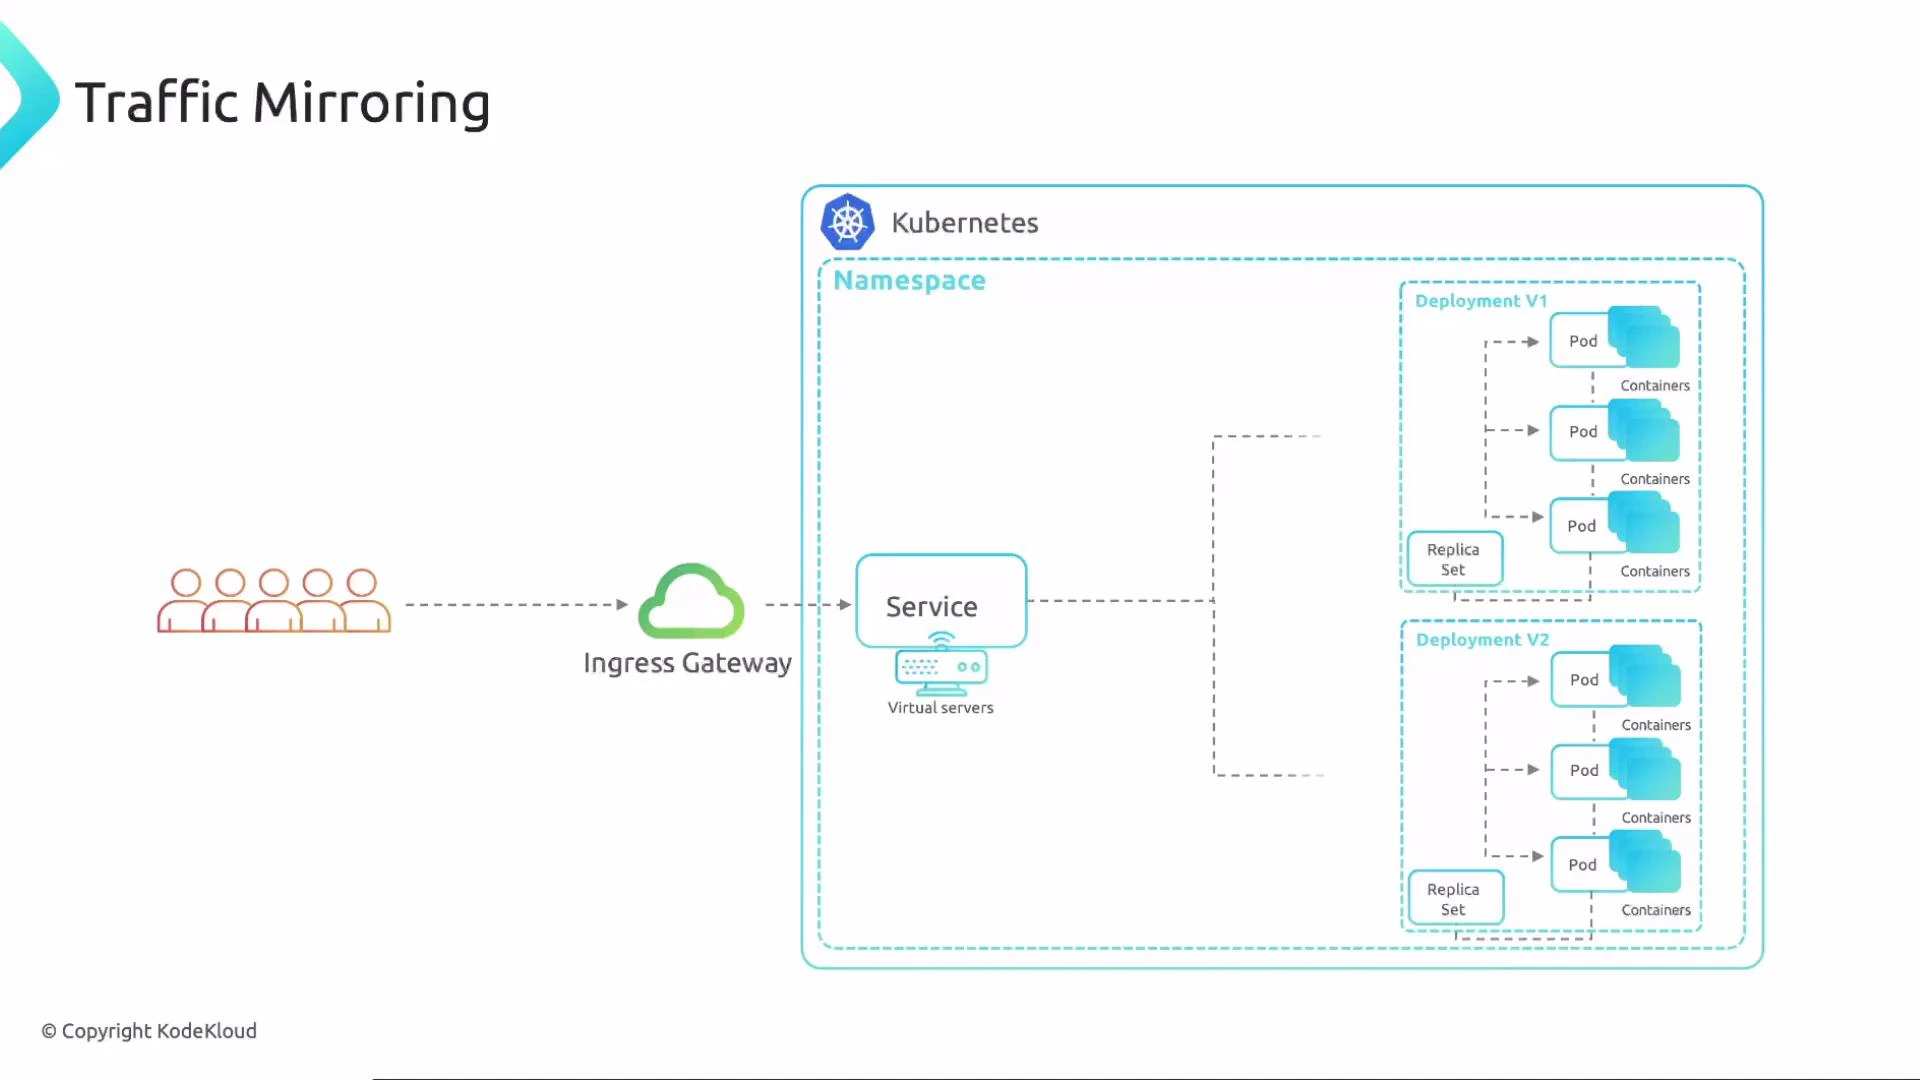This screenshot has width=1920, height=1080.
Task: Click the Replica Set box in Deployment V2
Action: (x=1456, y=898)
